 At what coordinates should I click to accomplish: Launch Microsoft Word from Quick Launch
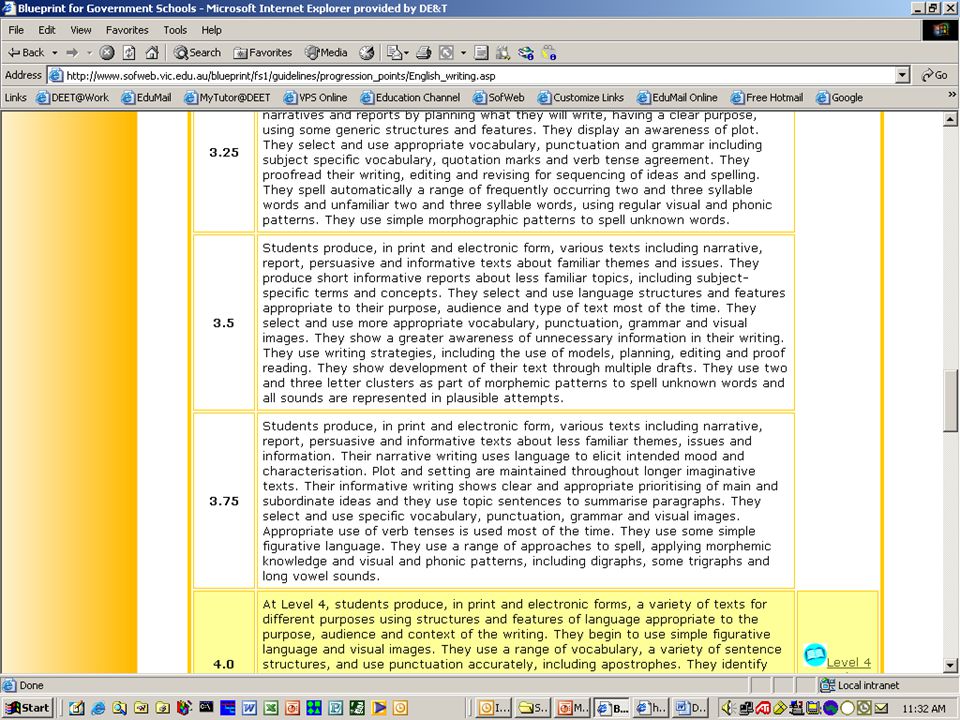[x=249, y=708]
